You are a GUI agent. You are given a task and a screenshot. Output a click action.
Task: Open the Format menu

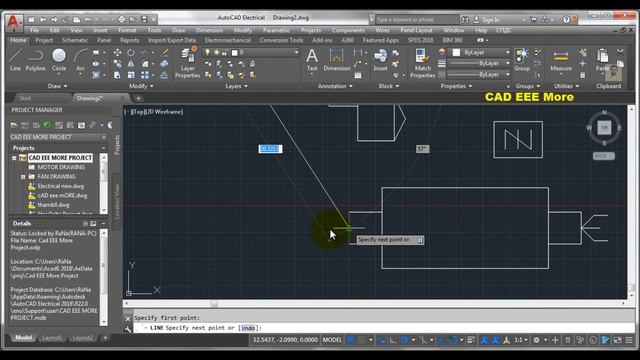[x=127, y=30]
